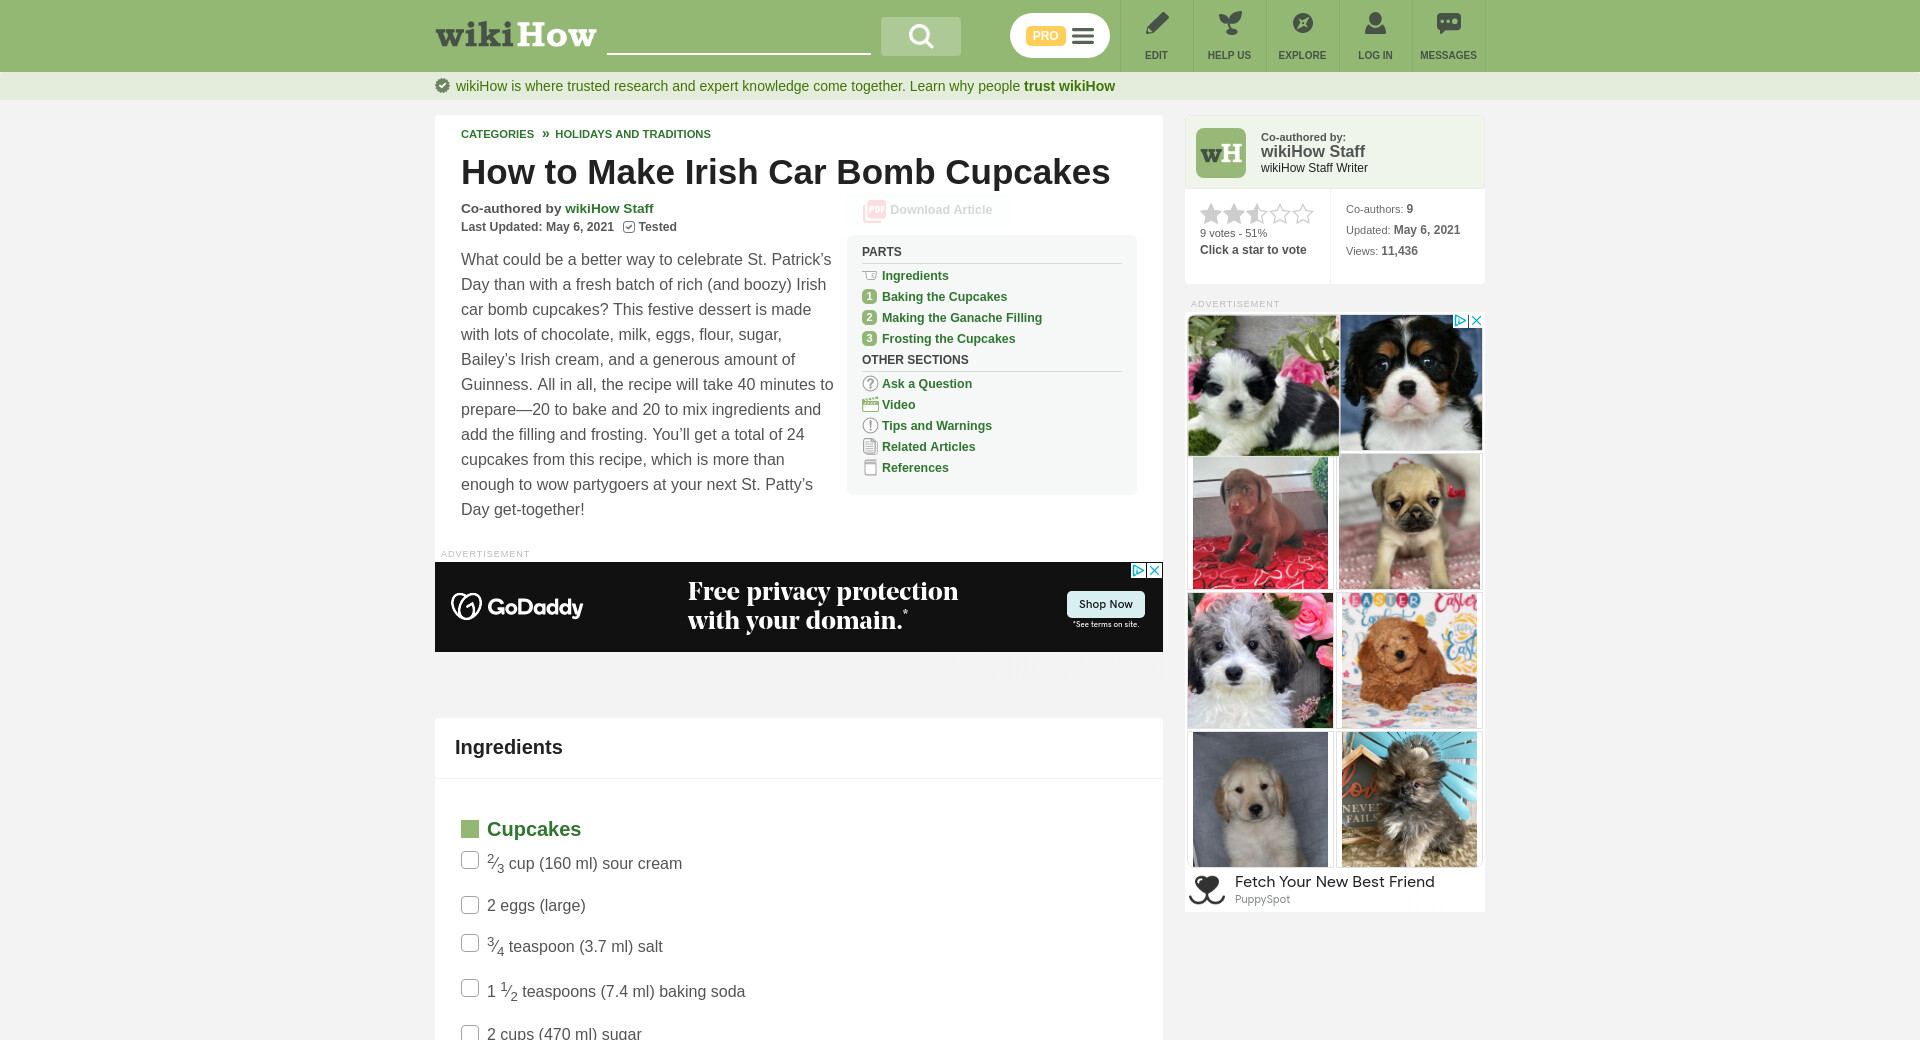This screenshot has height=1040, width=1920.
Task: Click Shop Now in GoDaddy ad
Action: click(1105, 604)
